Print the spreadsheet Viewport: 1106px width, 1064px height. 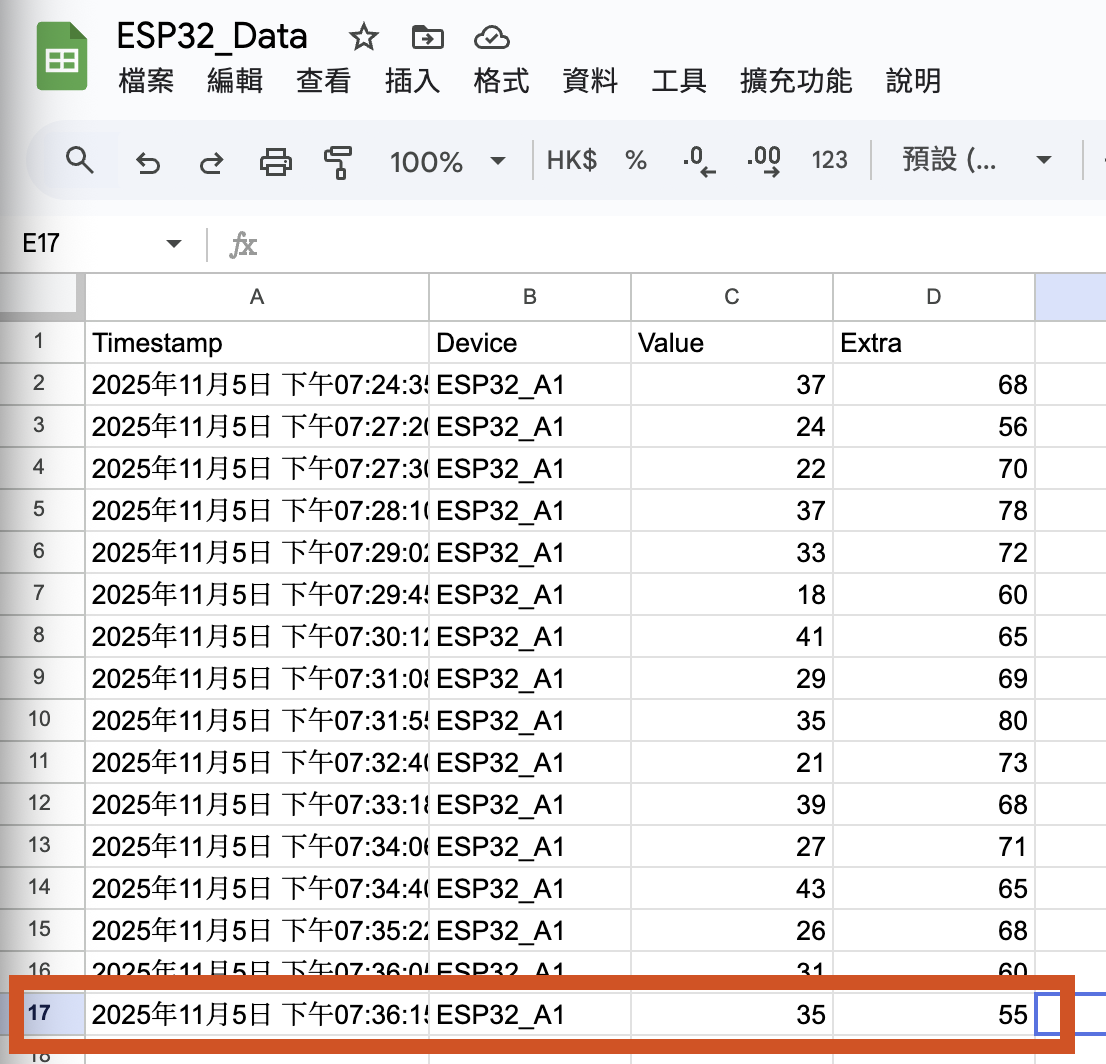click(x=275, y=161)
